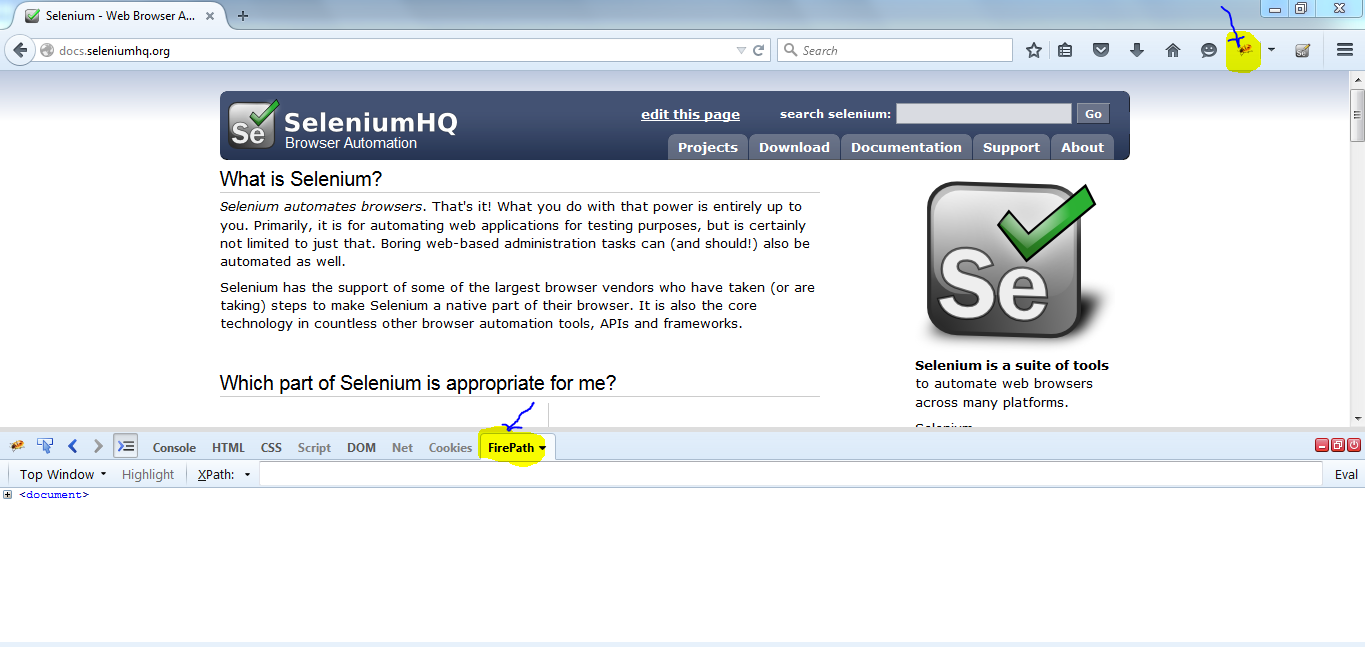Open the Documentation site tab
This screenshot has width=1365, height=661.
coord(906,147)
